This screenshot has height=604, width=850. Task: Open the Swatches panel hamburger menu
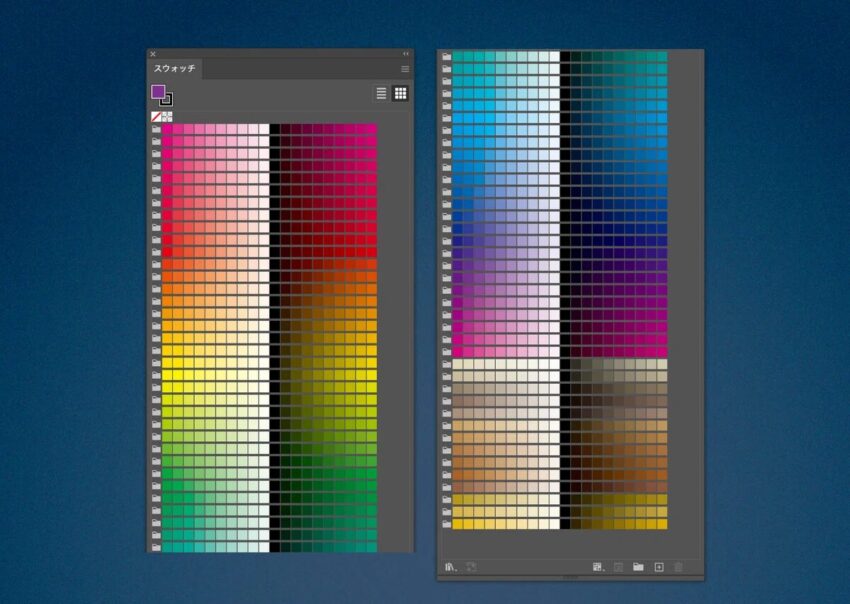click(405, 69)
